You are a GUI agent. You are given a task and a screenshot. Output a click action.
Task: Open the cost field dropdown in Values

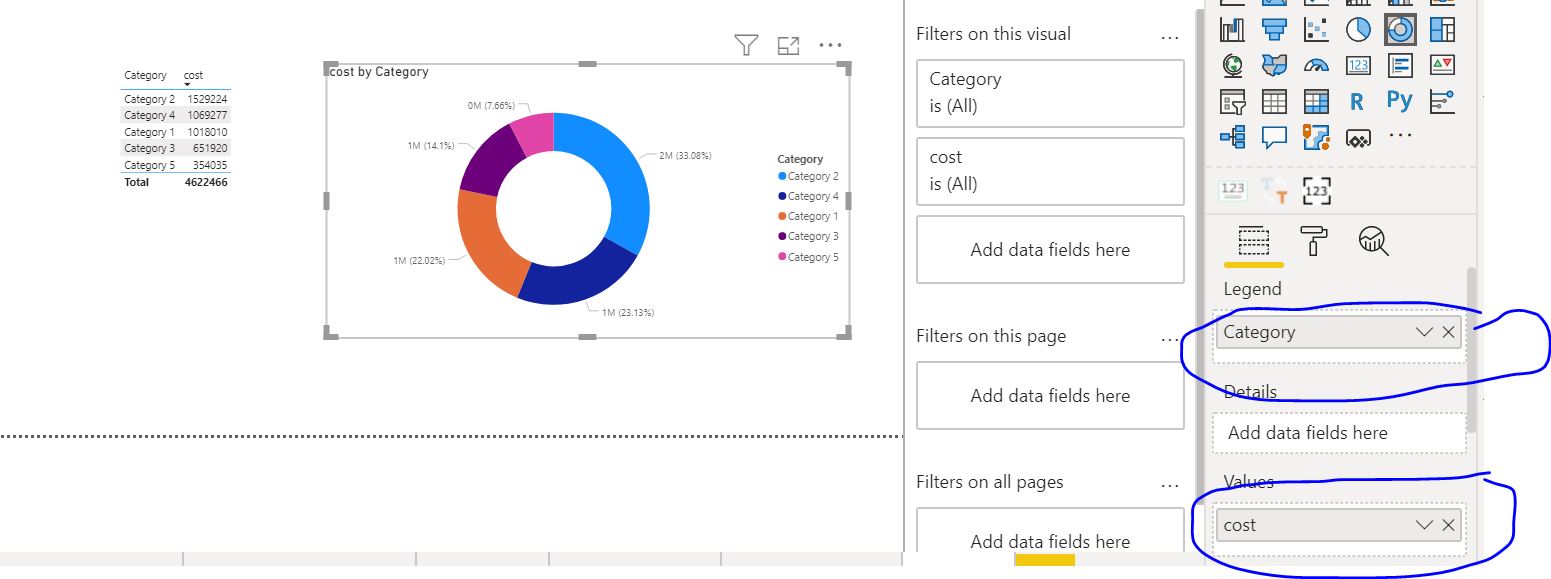pos(1425,525)
